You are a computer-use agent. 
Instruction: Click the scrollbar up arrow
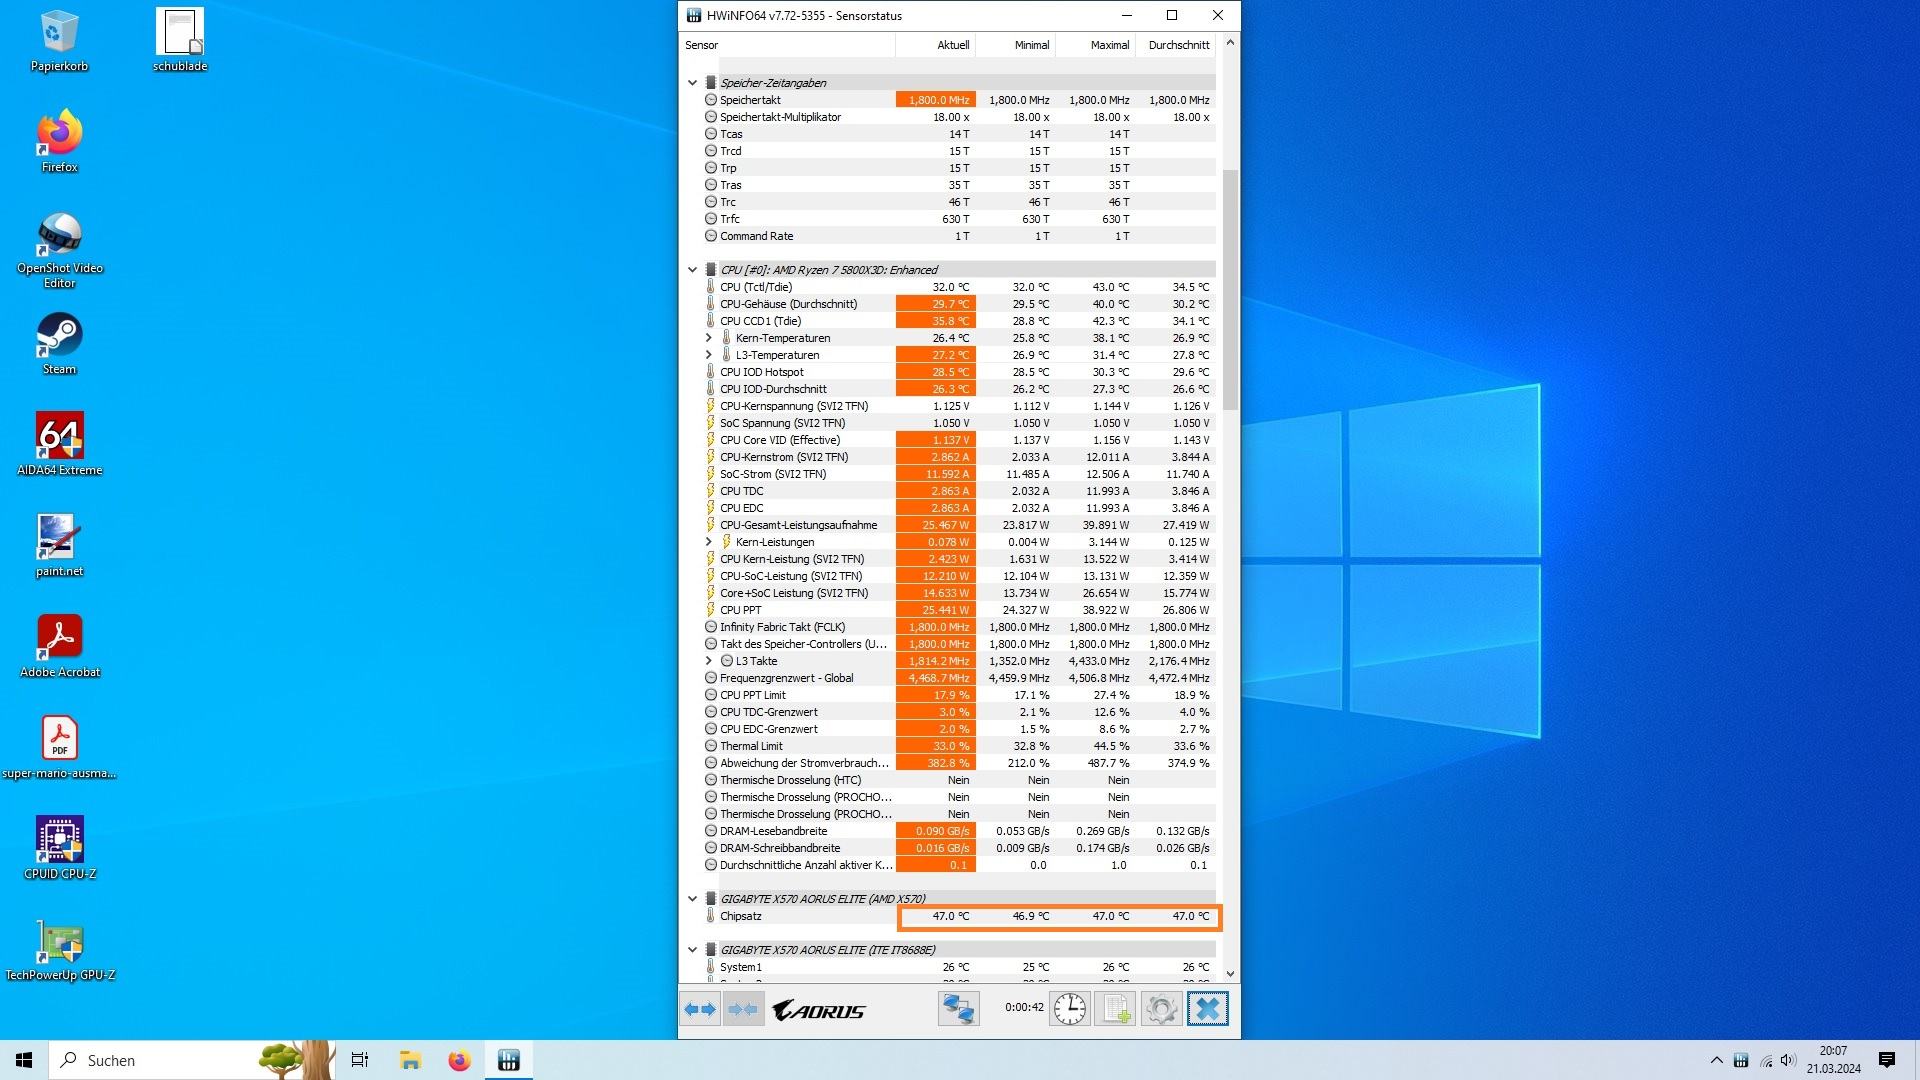coord(1230,42)
